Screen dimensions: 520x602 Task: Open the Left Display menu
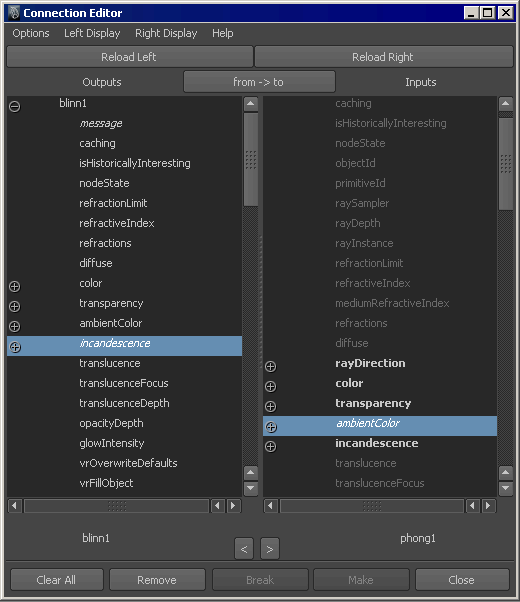(x=92, y=33)
